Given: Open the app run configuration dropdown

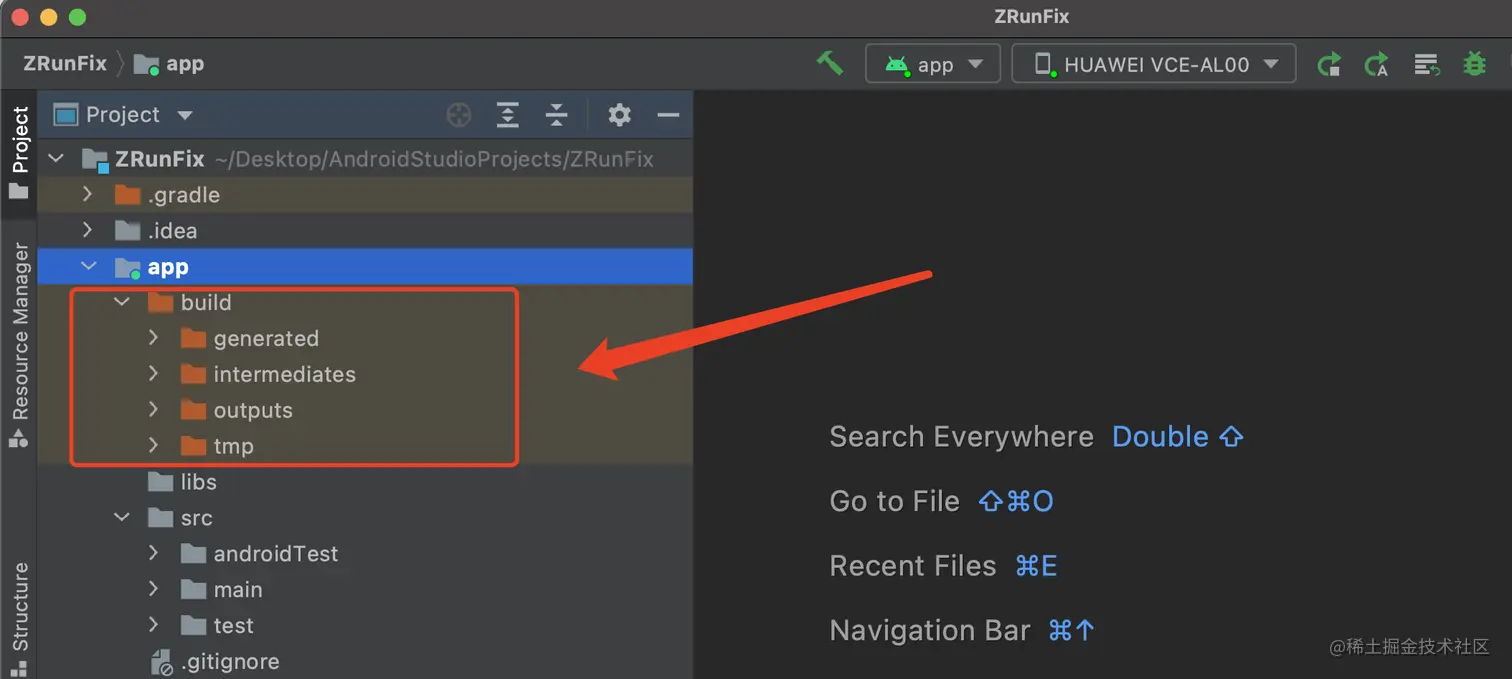Looking at the screenshot, I should [932, 64].
